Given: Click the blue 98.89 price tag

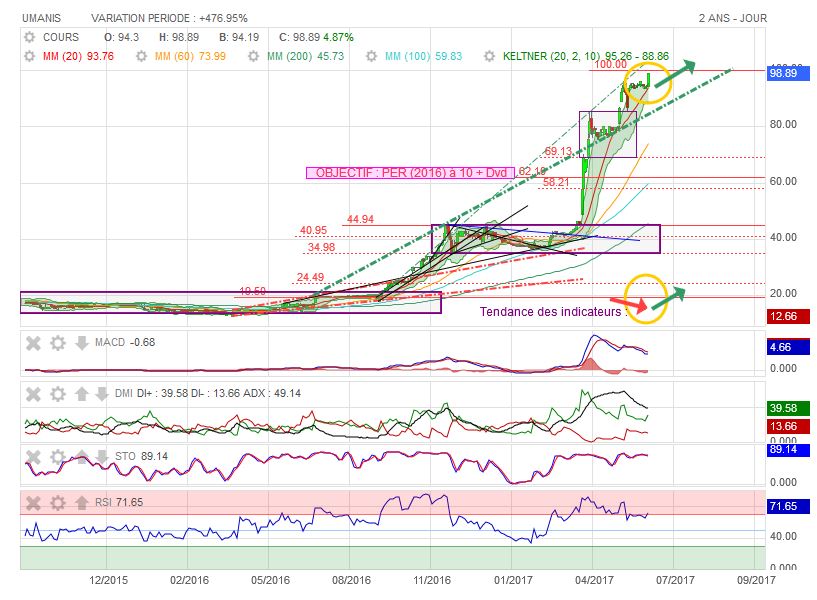Looking at the screenshot, I should coord(788,73).
